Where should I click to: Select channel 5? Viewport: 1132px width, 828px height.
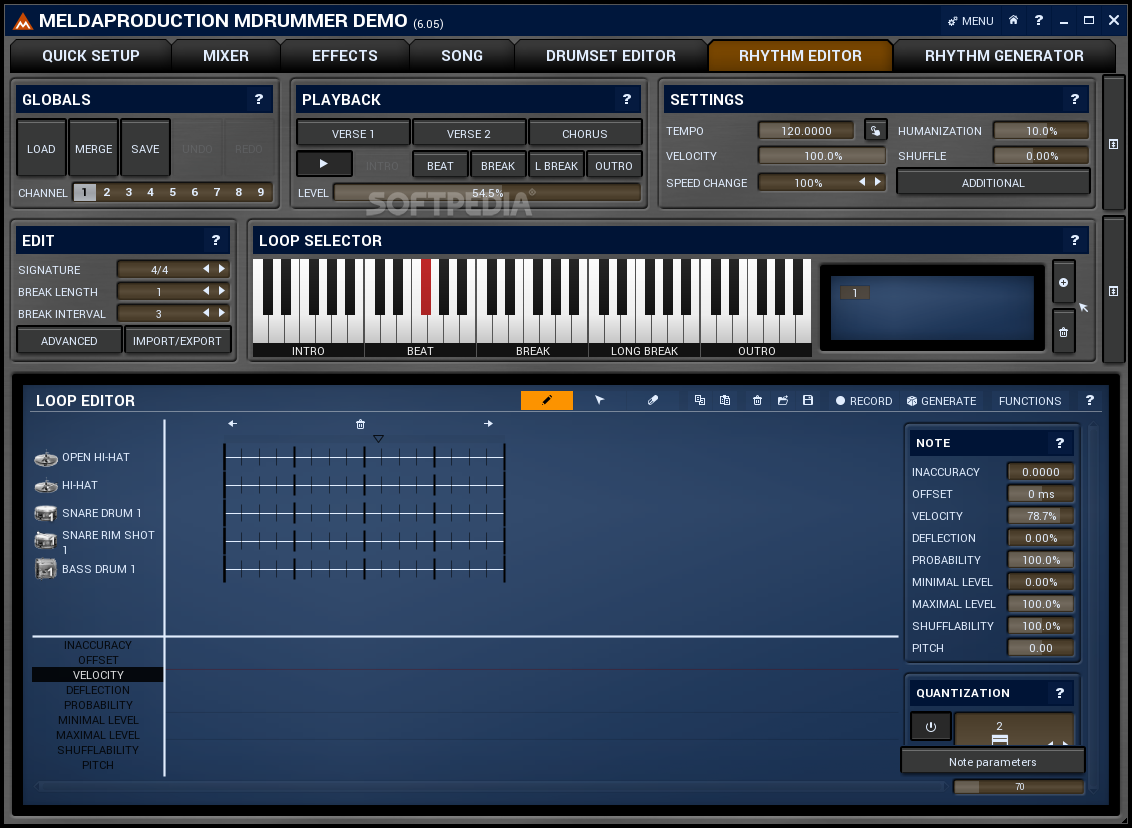(x=173, y=192)
